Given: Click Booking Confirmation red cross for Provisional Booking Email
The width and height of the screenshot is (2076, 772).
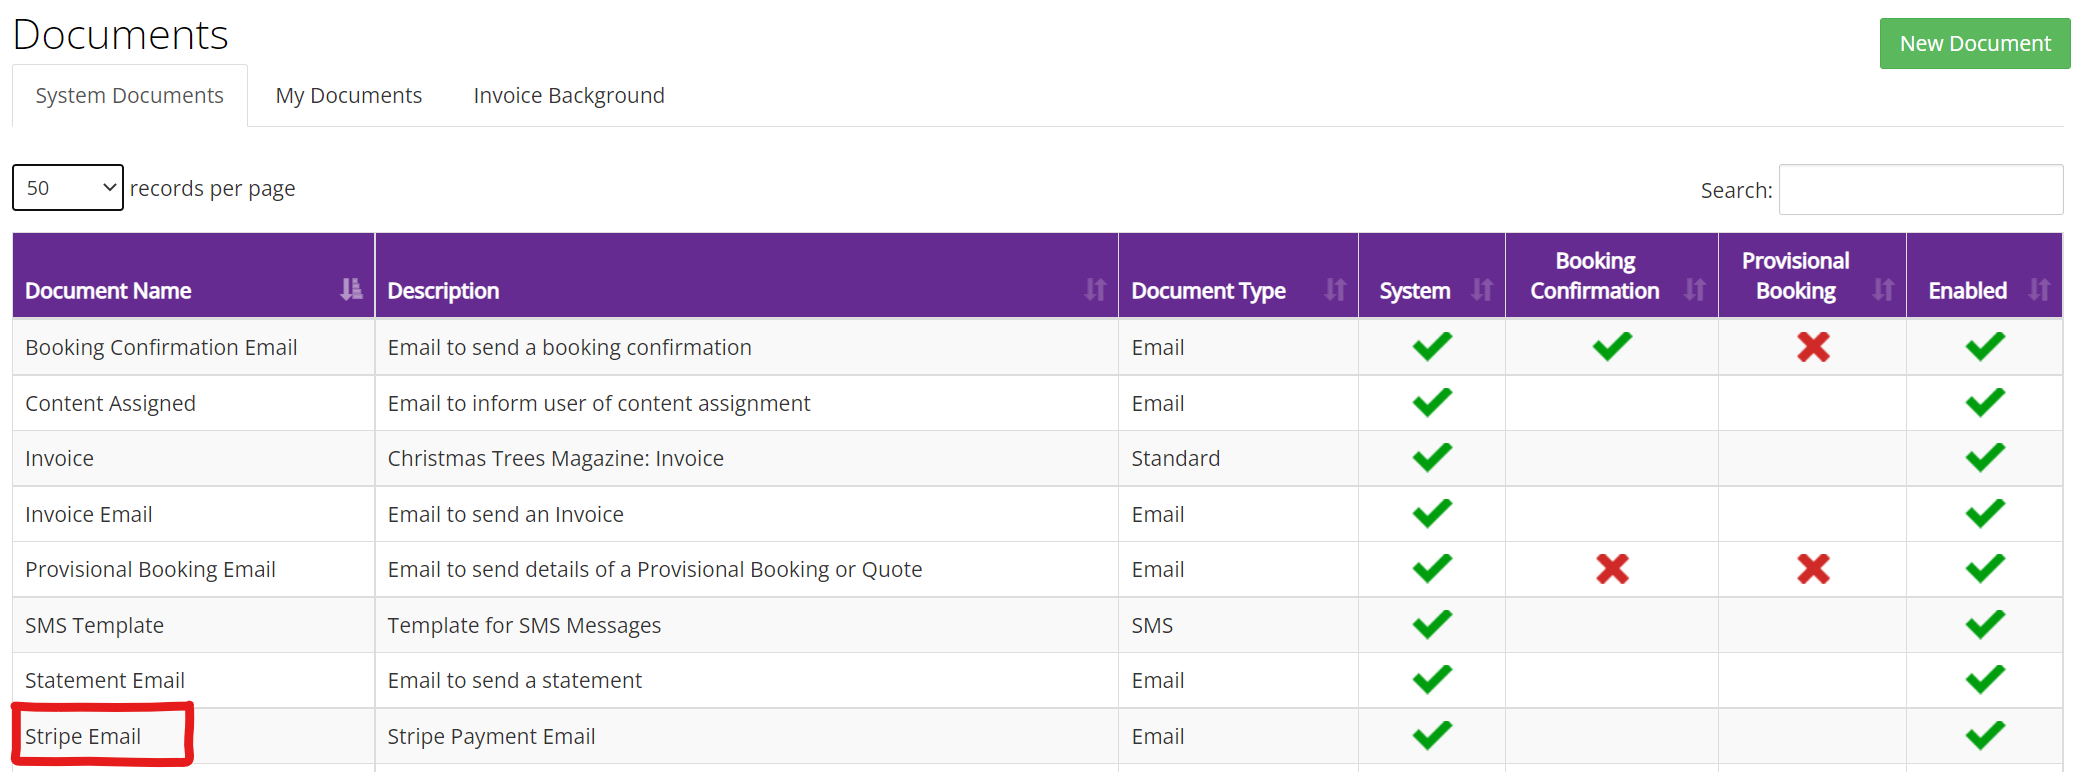Looking at the screenshot, I should click(1612, 569).
